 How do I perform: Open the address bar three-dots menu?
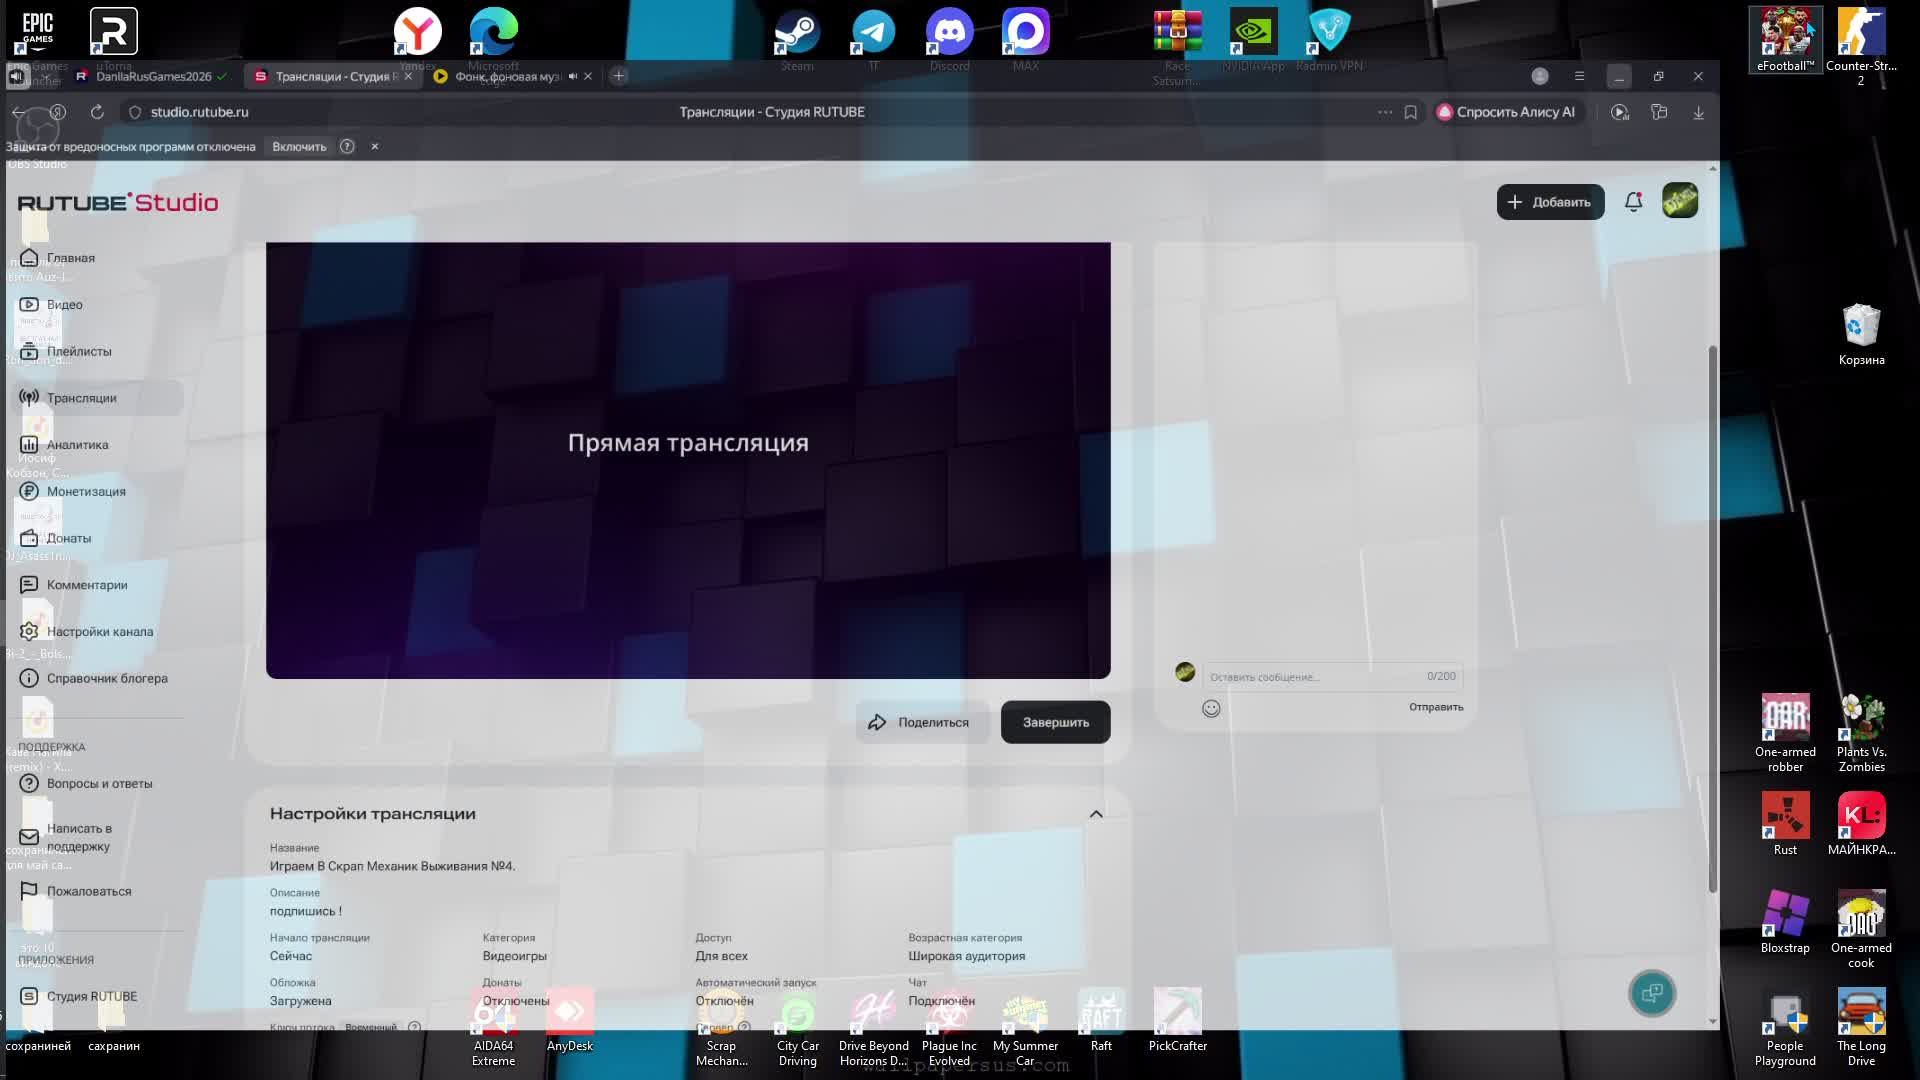point(1384,112)
